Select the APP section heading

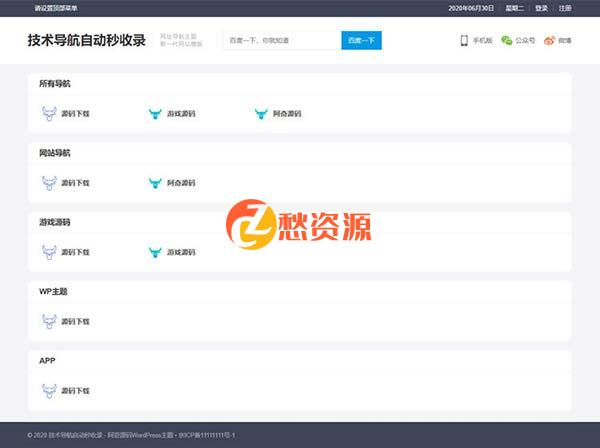47,360
